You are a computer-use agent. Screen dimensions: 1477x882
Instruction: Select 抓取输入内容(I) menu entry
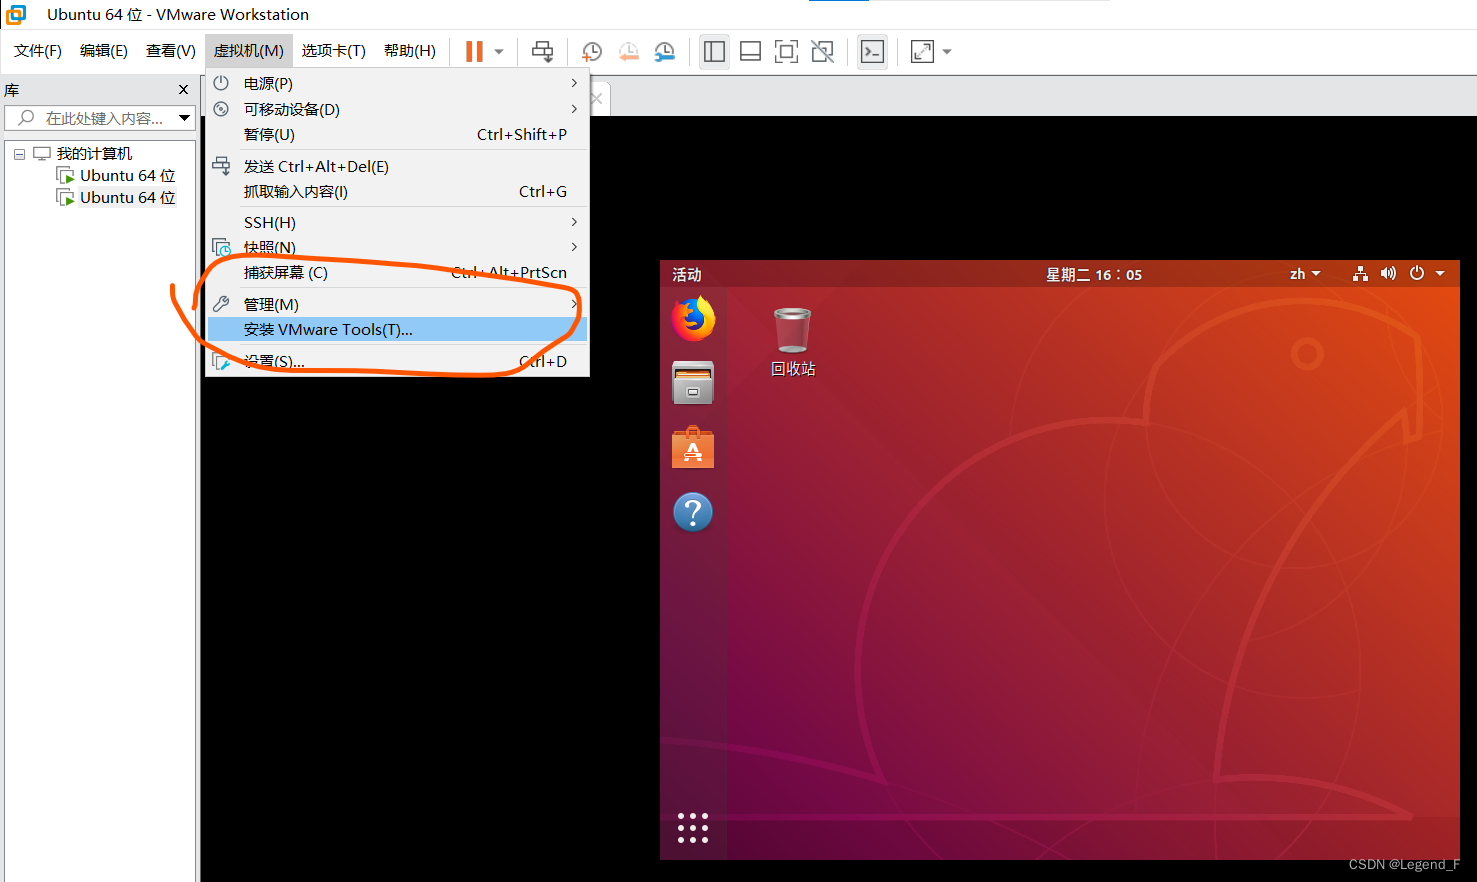[x=397, y=191]
